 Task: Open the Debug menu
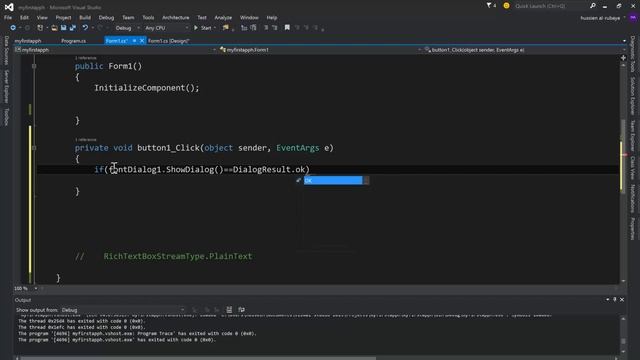[x=106, y=18]
